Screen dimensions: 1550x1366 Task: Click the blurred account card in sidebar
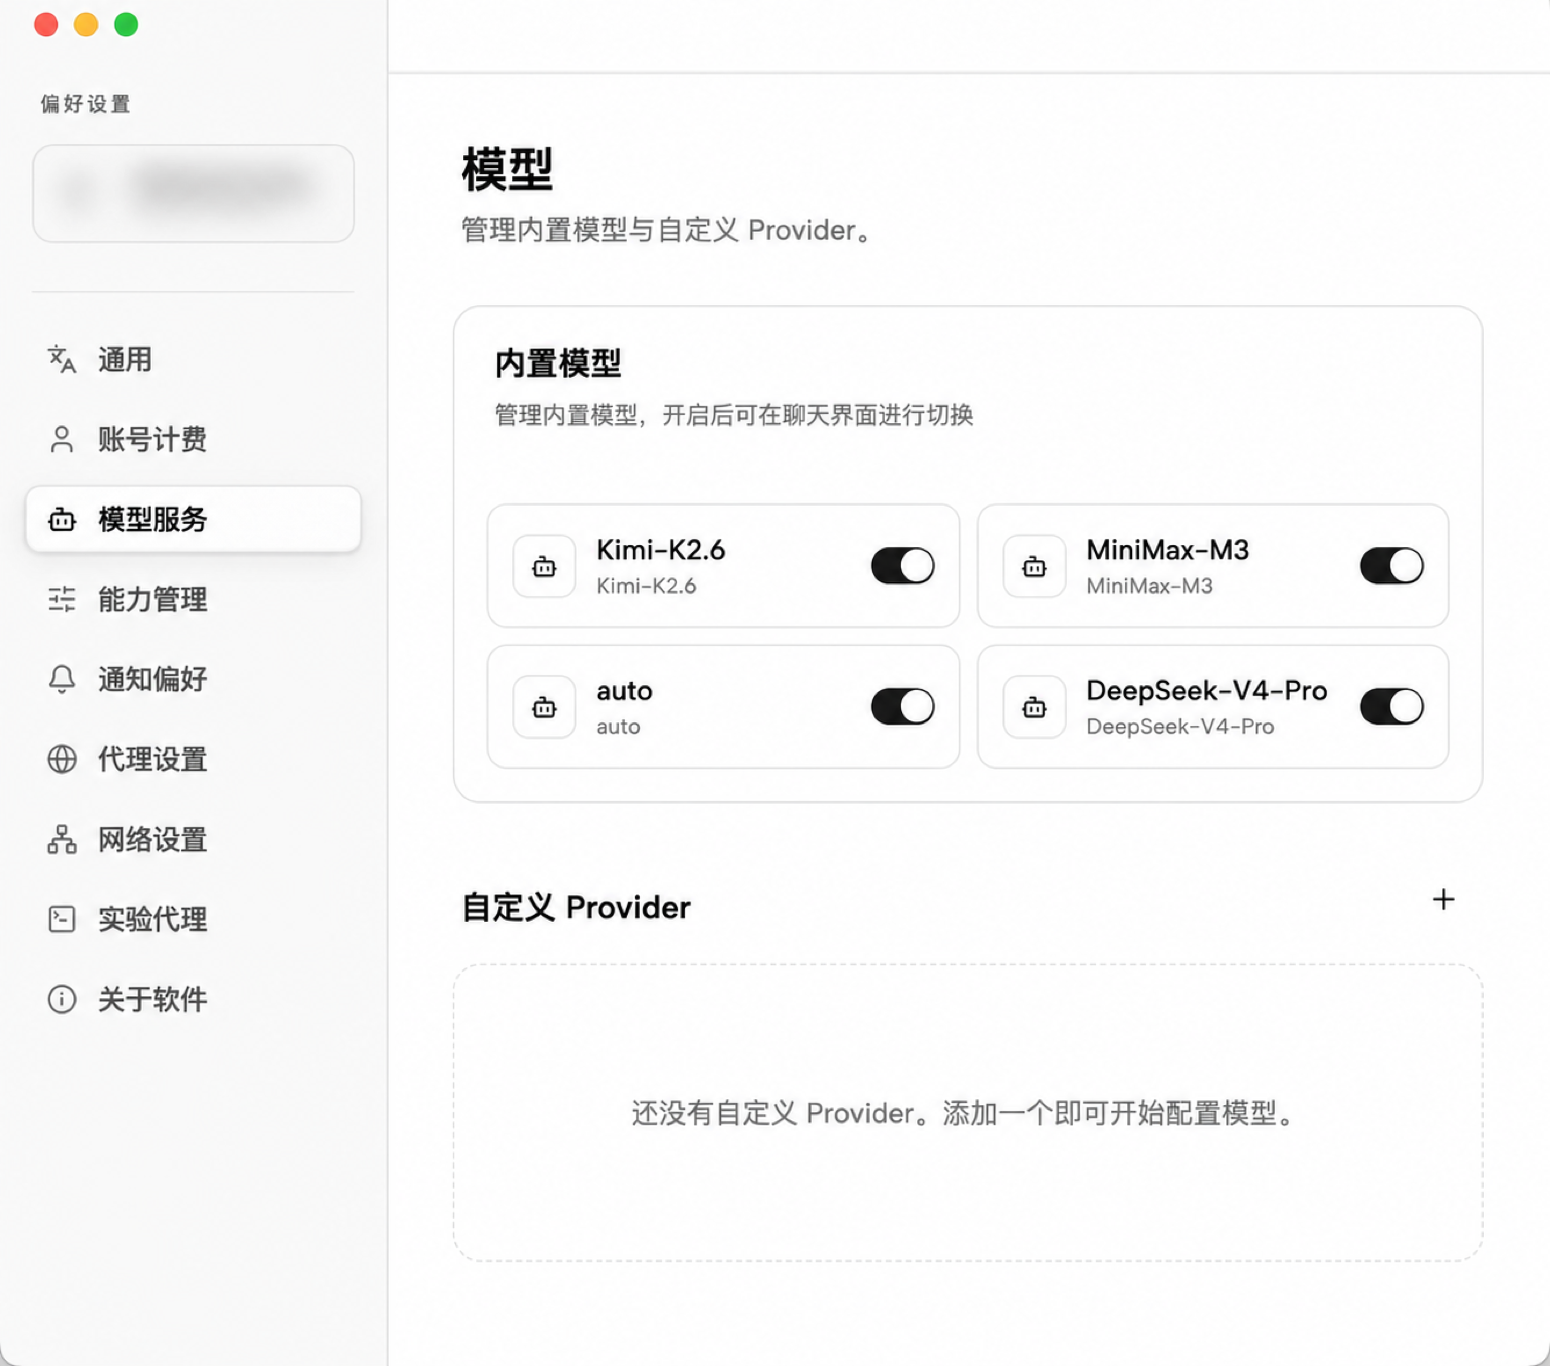click(193, 193)
